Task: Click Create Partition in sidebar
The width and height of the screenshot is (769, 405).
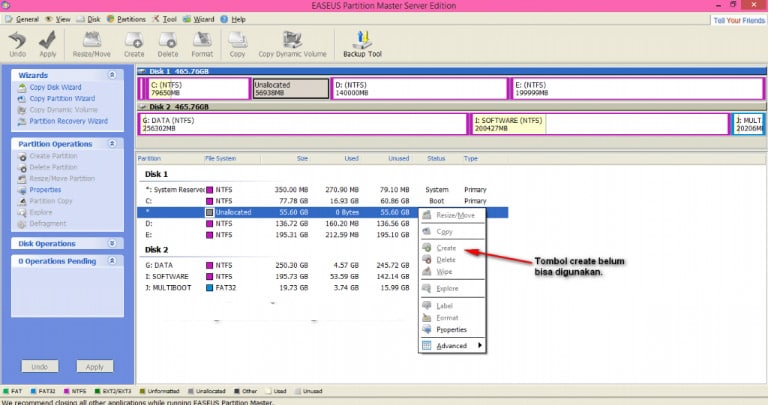Action: [48, 156]
